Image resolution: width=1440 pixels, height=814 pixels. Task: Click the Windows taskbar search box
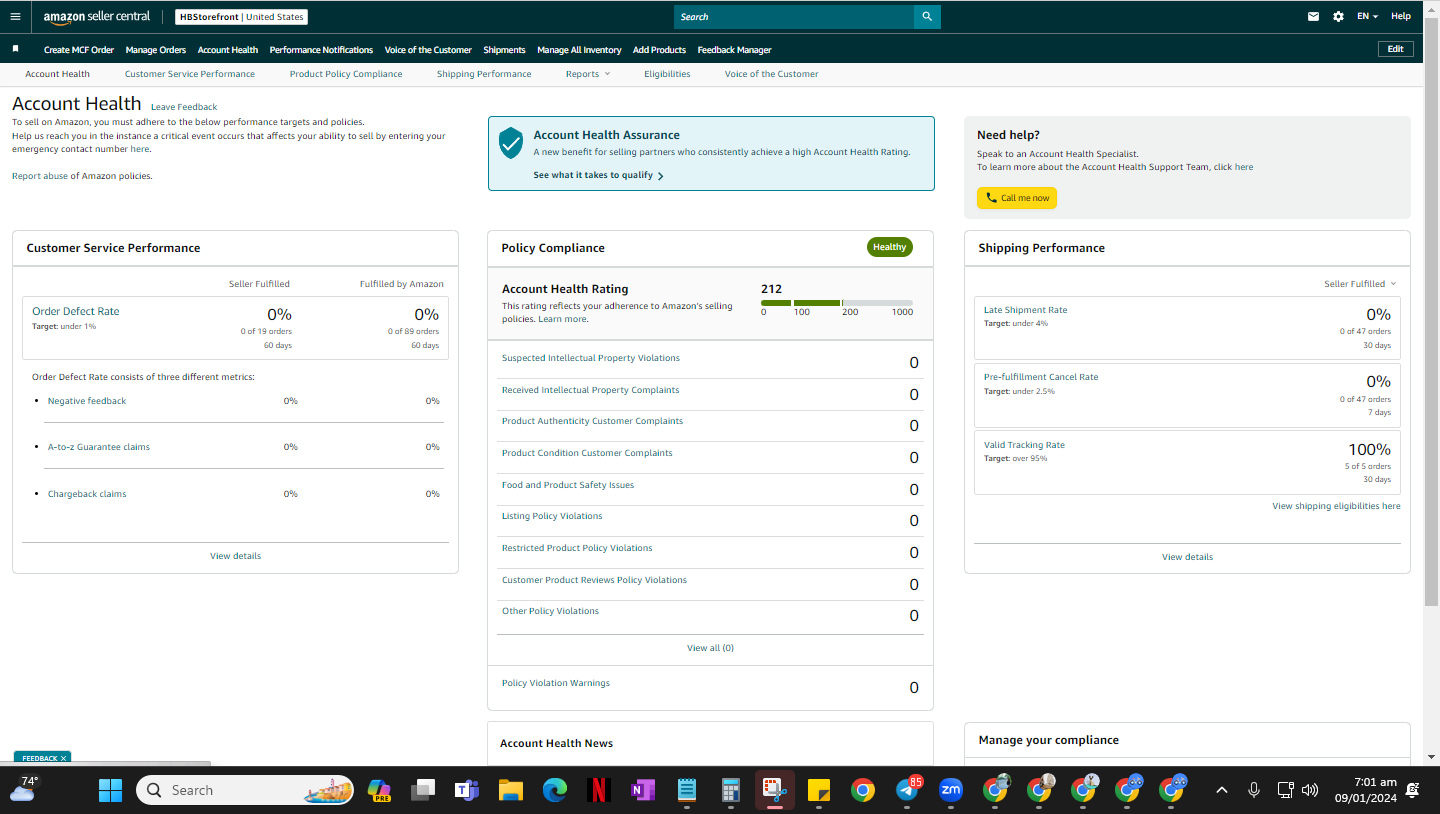click(x=245, y=790)
